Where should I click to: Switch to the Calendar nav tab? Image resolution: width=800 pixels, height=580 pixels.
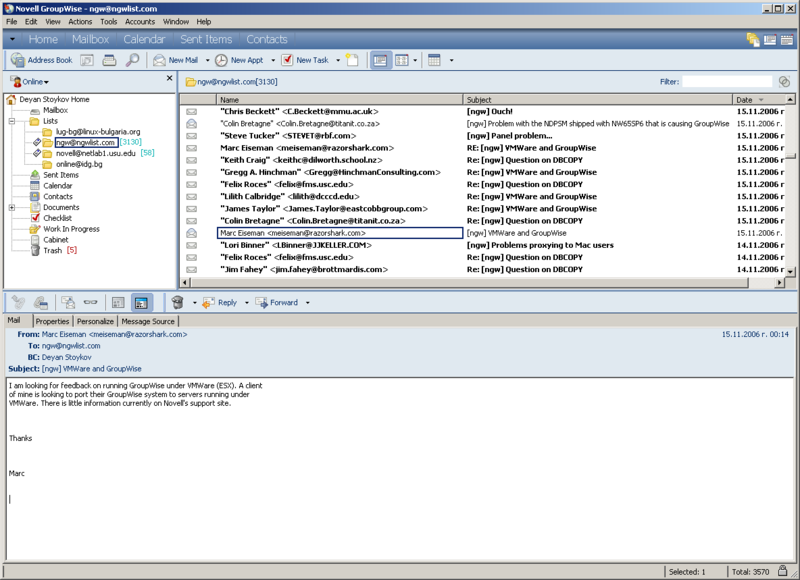tap(144, 39)
